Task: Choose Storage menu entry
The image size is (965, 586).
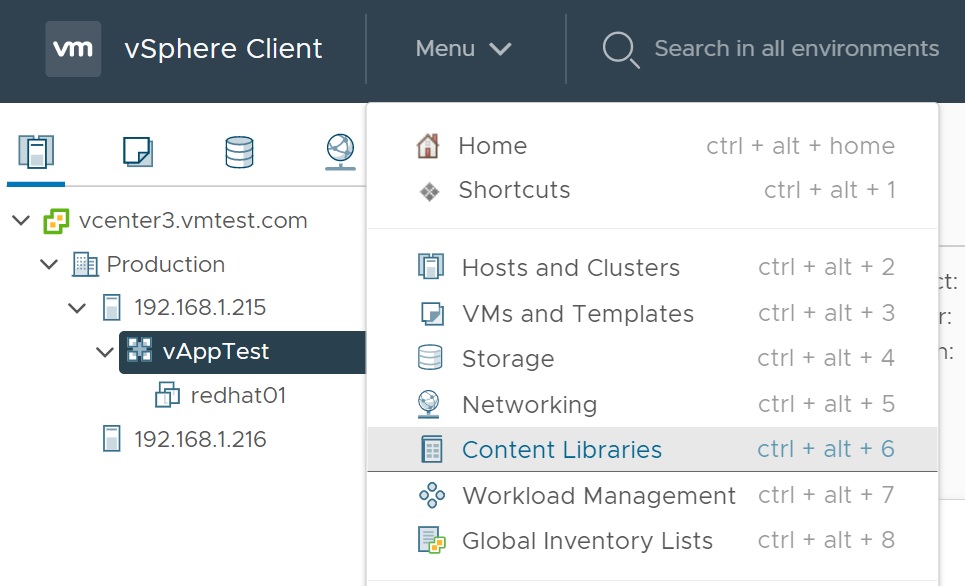Action: (x=652, y=358)
